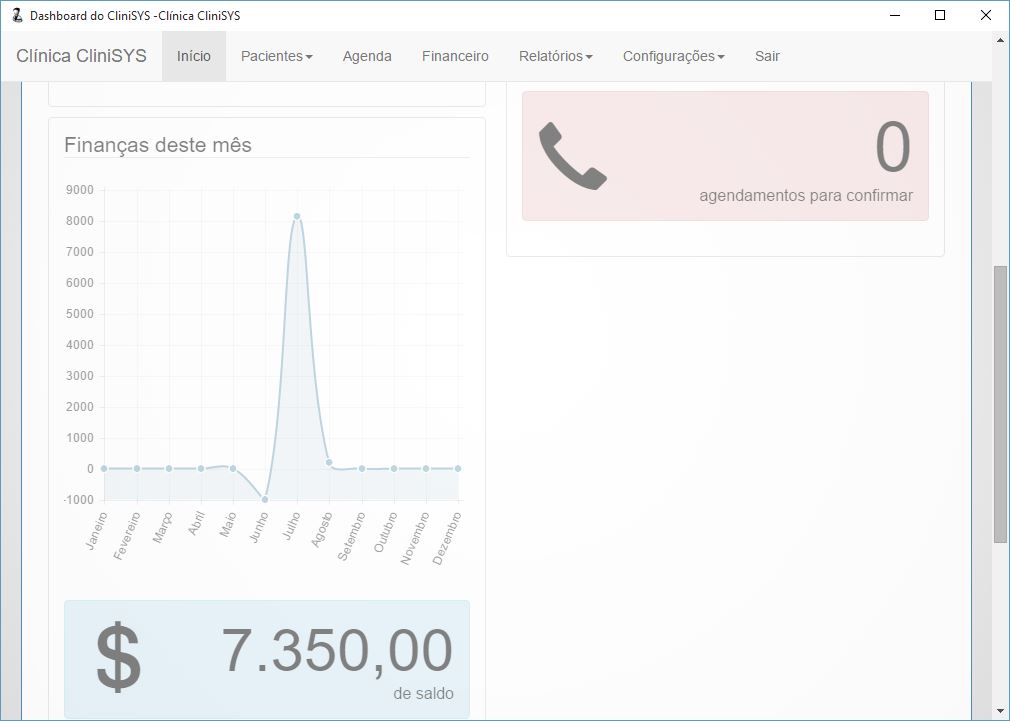Click the CliniSYS app icon in title bar
Image resolution: width=1010 pixels, height=721 pixels.
tap(16, 16)
